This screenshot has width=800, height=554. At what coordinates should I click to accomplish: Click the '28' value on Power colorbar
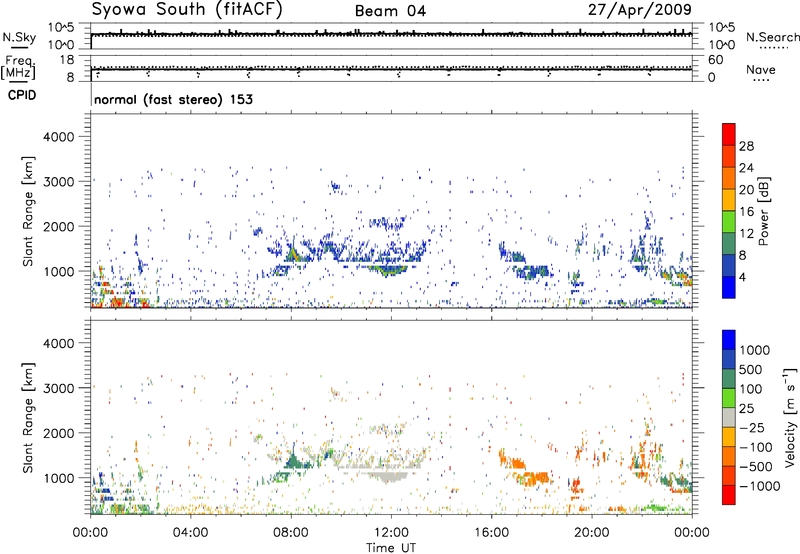[746, 146]
